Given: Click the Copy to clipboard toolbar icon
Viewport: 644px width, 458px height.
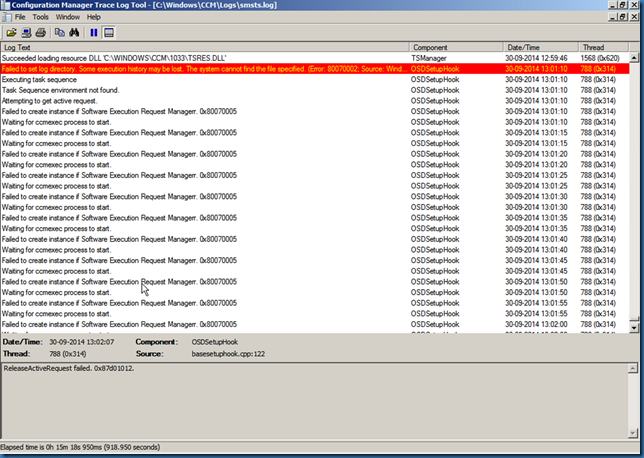Looking at the screenshot, I should (60, 32).
